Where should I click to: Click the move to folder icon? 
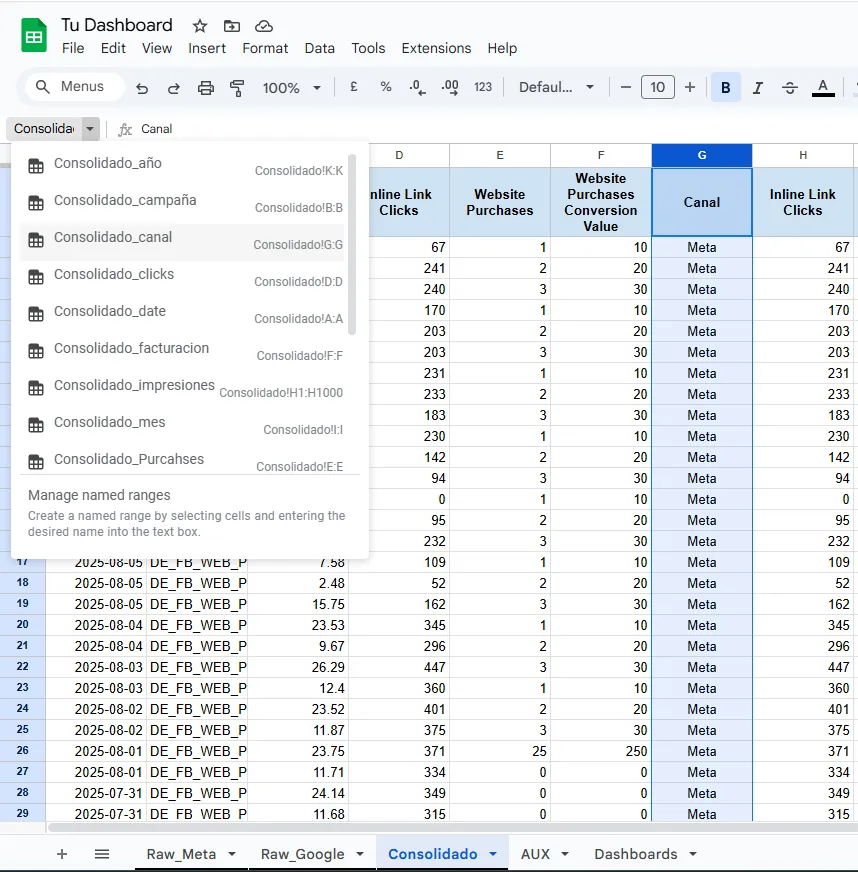pos(232,26)
